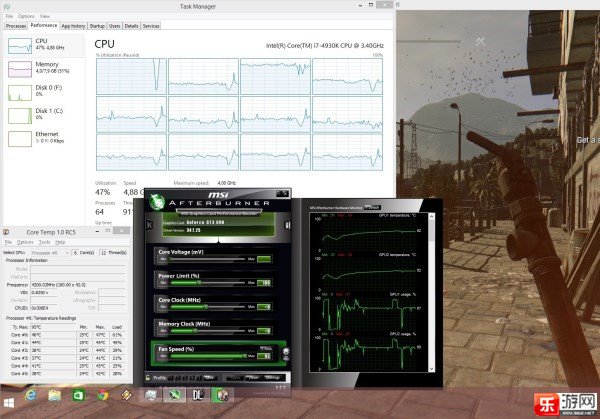This screenshot has height=419, width=600.
Task: Click the Task Manager window title icon
Action: click(7, 7)
